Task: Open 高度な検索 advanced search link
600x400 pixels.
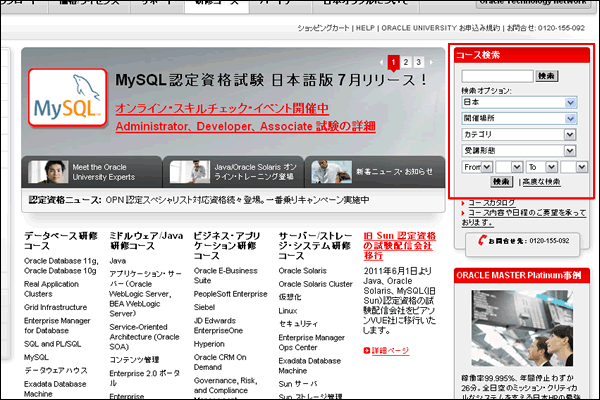Action: [541, 182]
